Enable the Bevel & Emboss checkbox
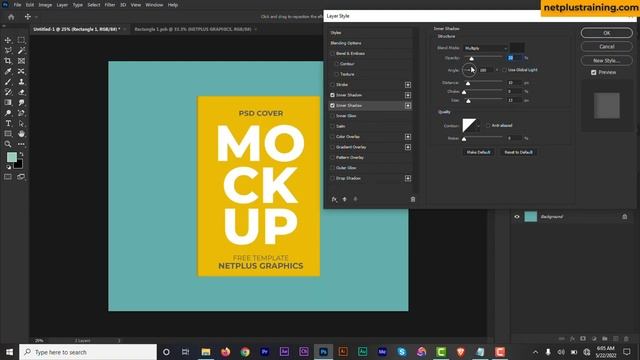Viewport: 640px width, 360px height. point(332,53)
